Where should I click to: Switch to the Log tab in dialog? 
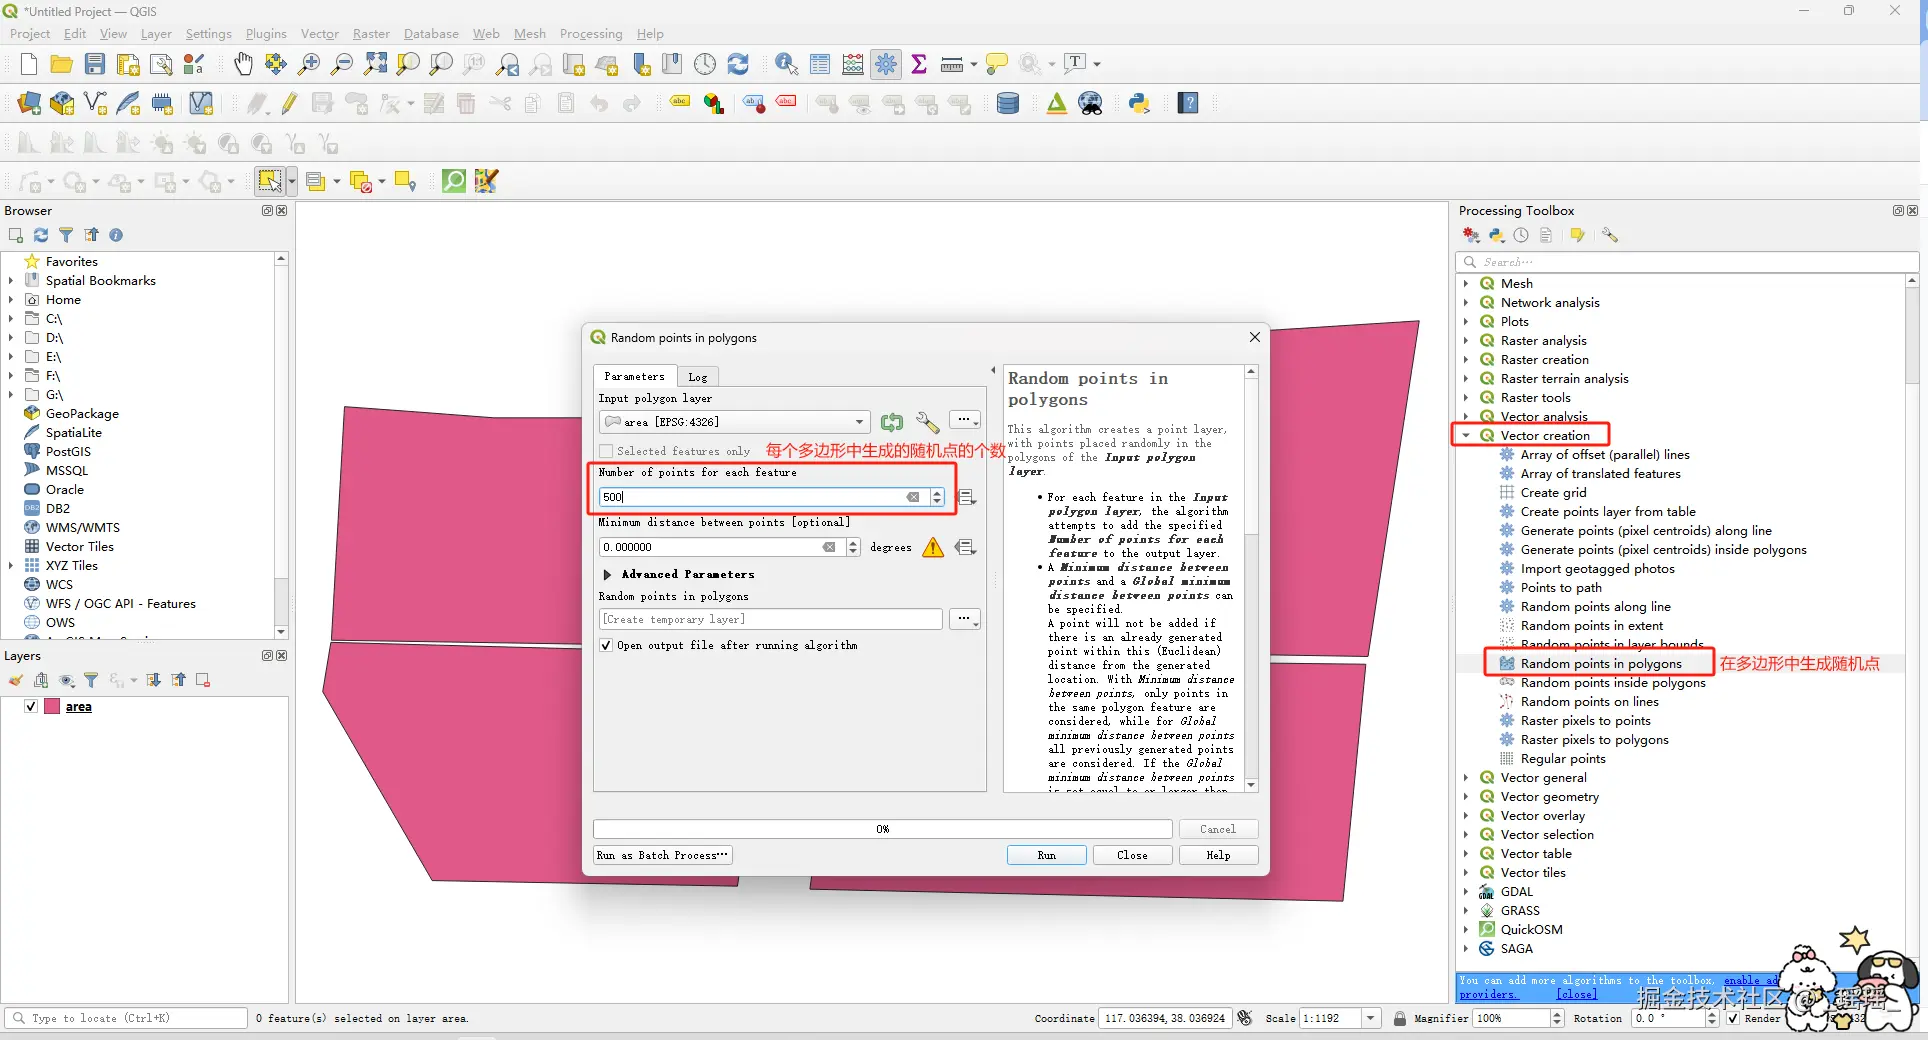pyautogui.click(x=698, y=377)
